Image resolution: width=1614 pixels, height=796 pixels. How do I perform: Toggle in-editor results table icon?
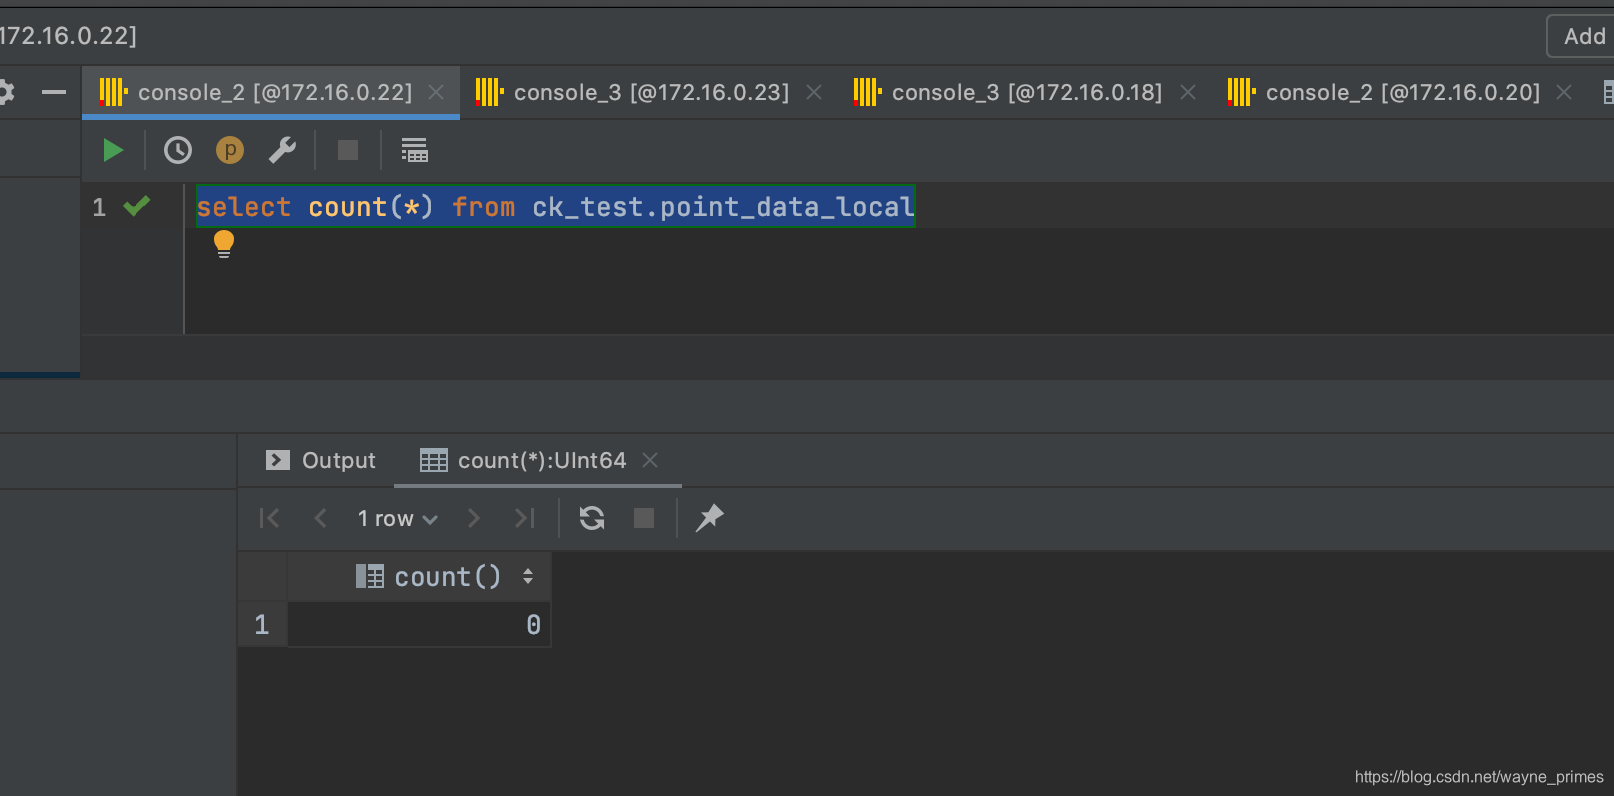click(x=414, y=150)
